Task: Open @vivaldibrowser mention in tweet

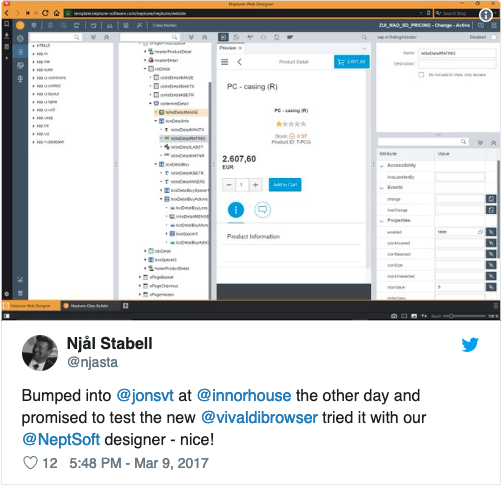Action: point(259,417)
